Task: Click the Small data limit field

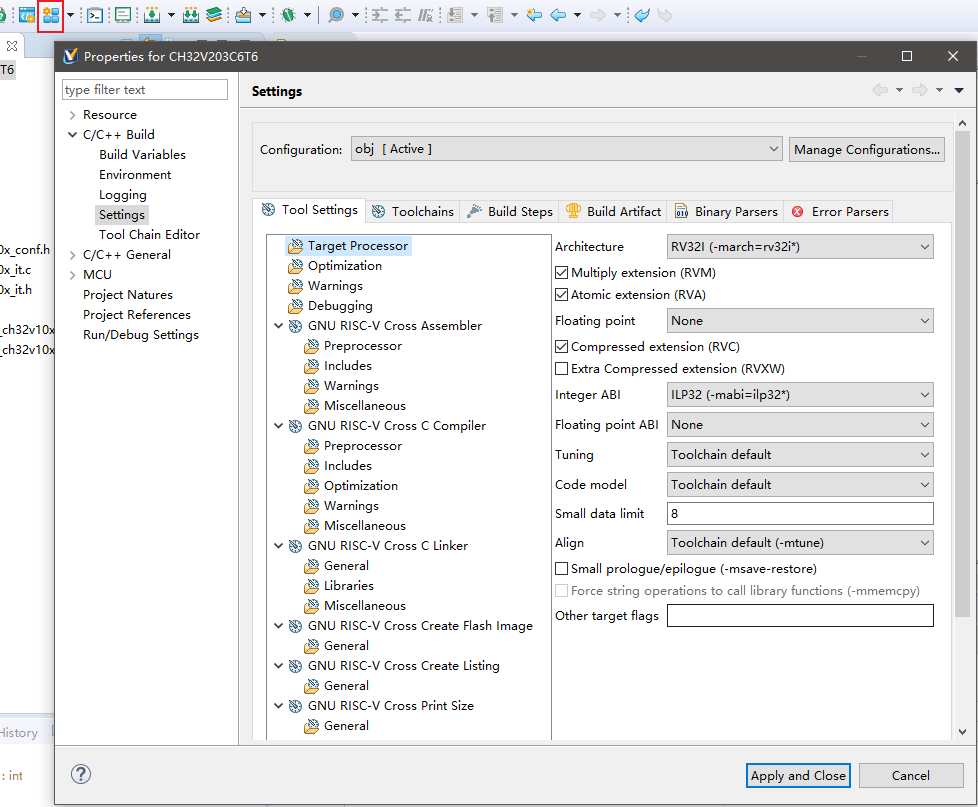Action: tap(800, 514)
